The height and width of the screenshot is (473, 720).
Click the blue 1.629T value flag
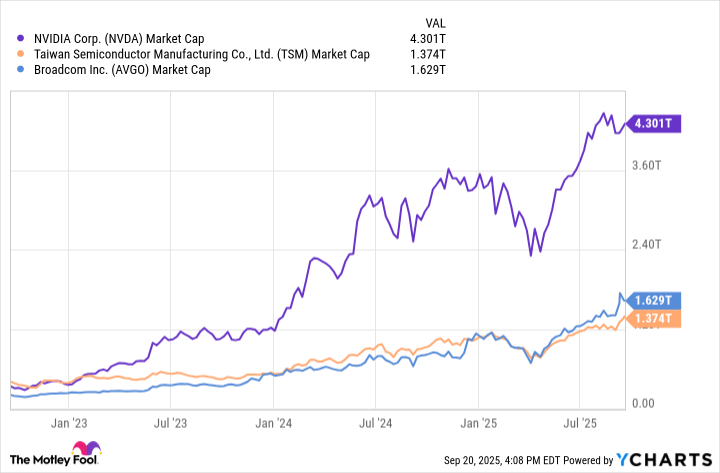654,300
